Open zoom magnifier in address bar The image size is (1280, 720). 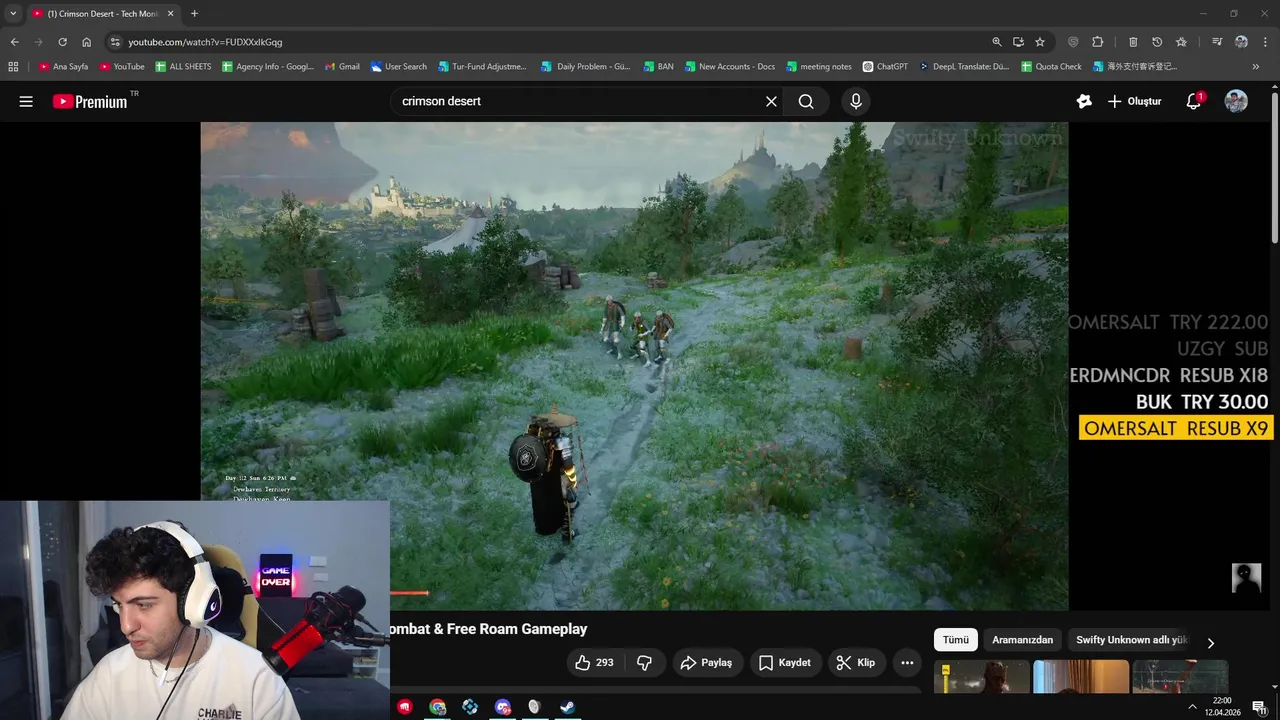(996, 42)
